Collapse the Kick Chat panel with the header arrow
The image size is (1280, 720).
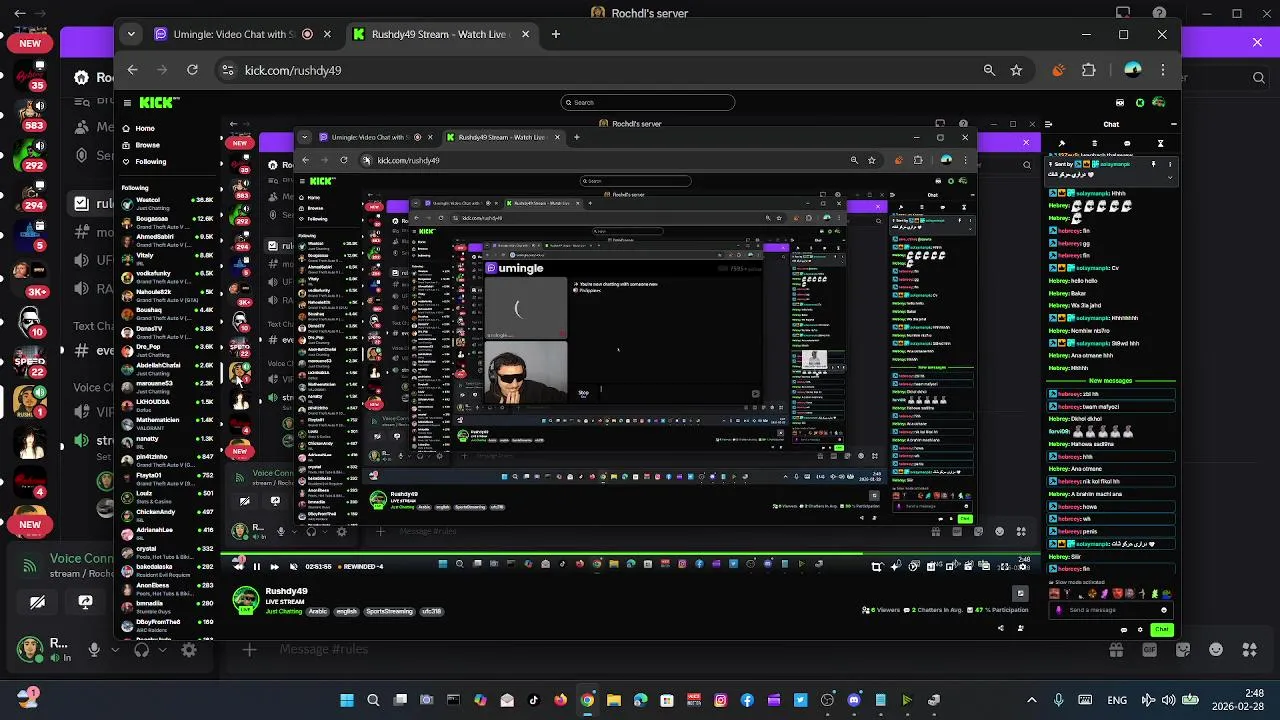coord(1048,125)
